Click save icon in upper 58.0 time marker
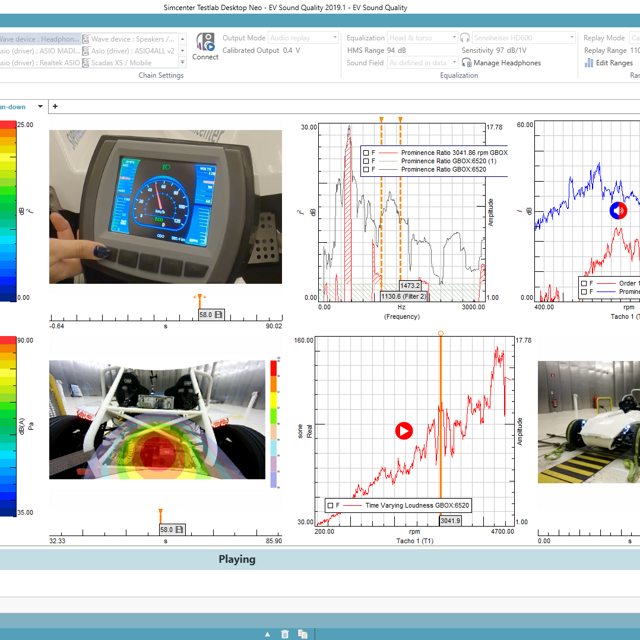The height and width of the screenshot is (640, 640). (x=219, y=315)
